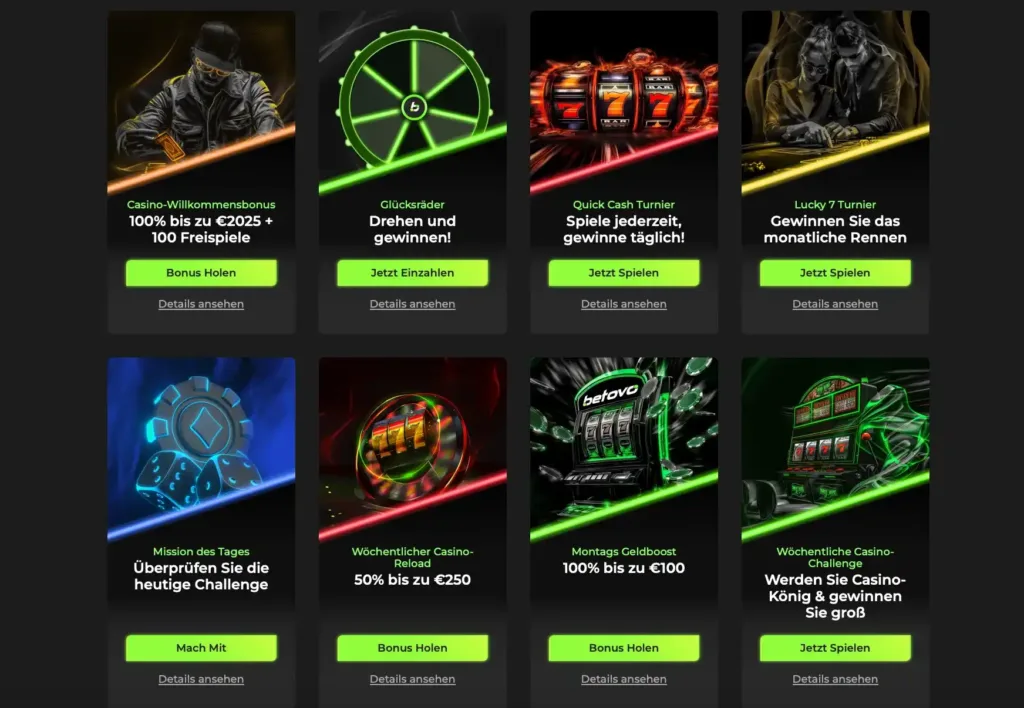Viewport: 1024px width, 708px height.
Task: Click Jetzt Spielen under Quick Cash Turnier
Action: [624, 273]
